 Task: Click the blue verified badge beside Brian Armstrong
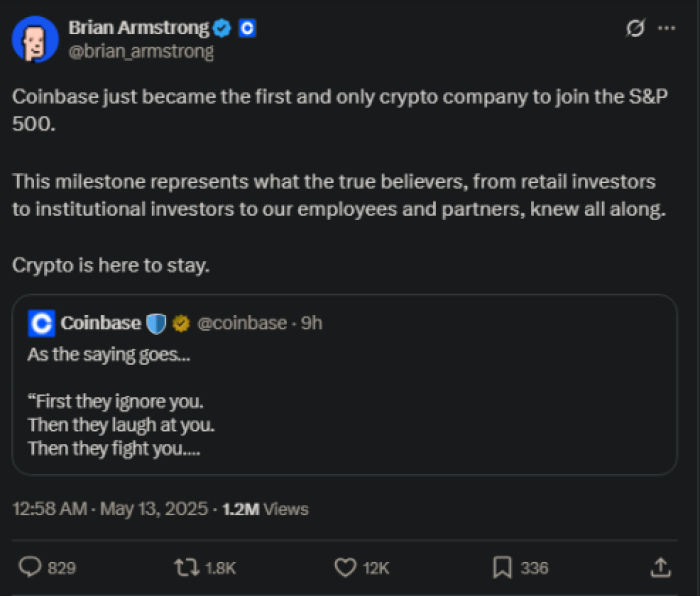point(221,28)
